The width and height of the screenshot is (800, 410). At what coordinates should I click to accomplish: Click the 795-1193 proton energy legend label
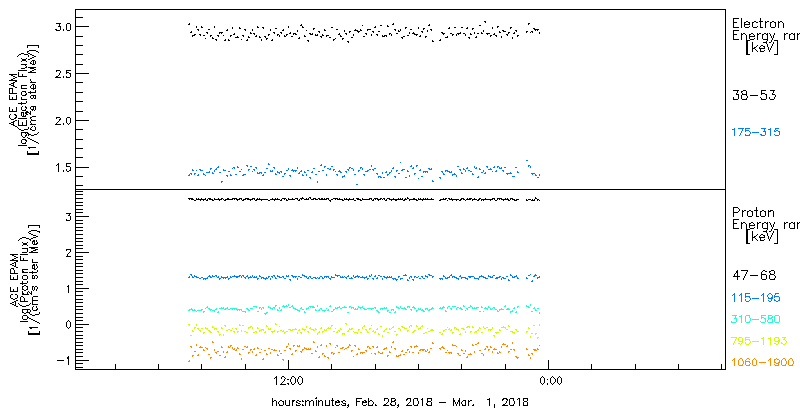click(x=760, y=341)
